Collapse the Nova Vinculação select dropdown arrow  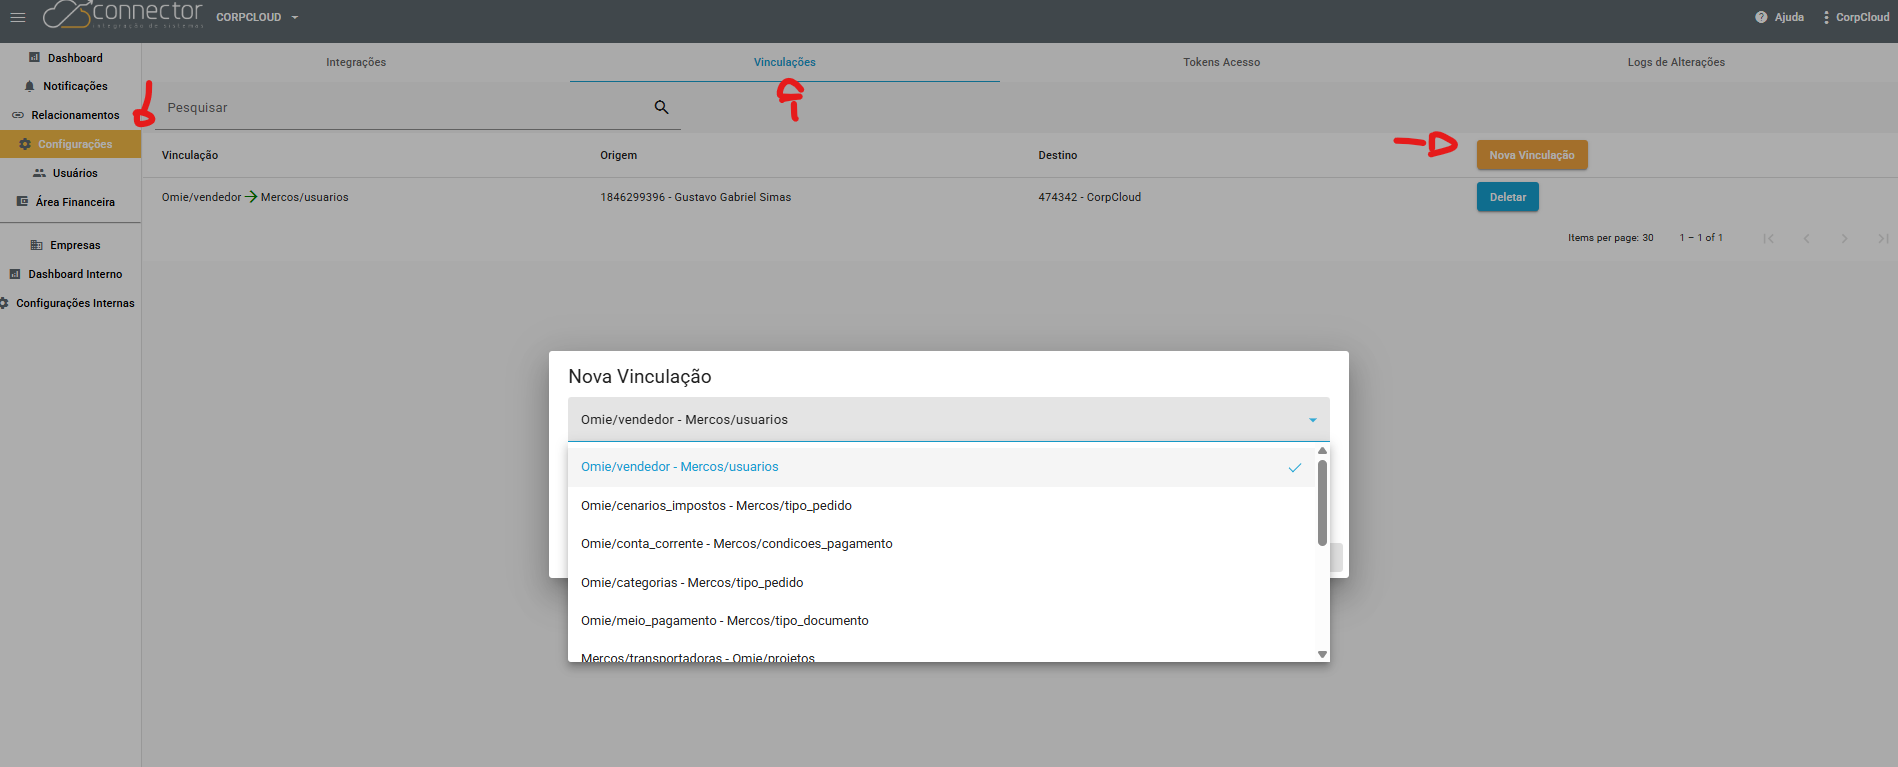[1312, 420]
